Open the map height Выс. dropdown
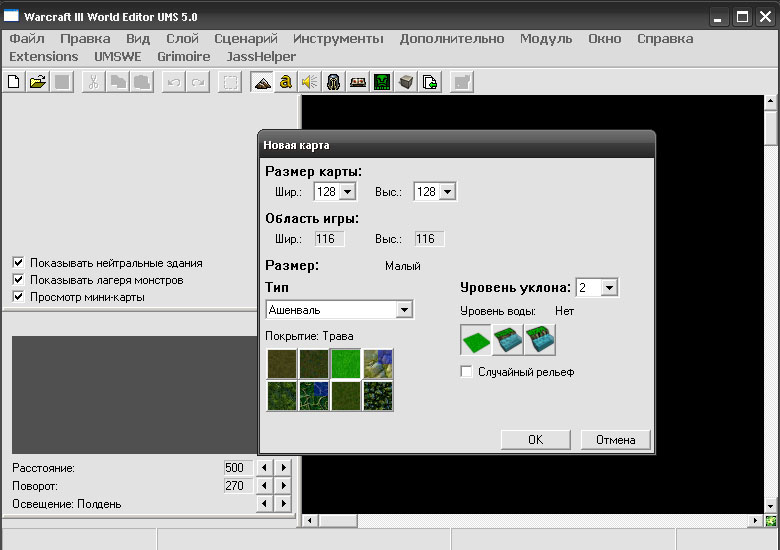This screenshot has width=780, height=550. click(447, 191)
